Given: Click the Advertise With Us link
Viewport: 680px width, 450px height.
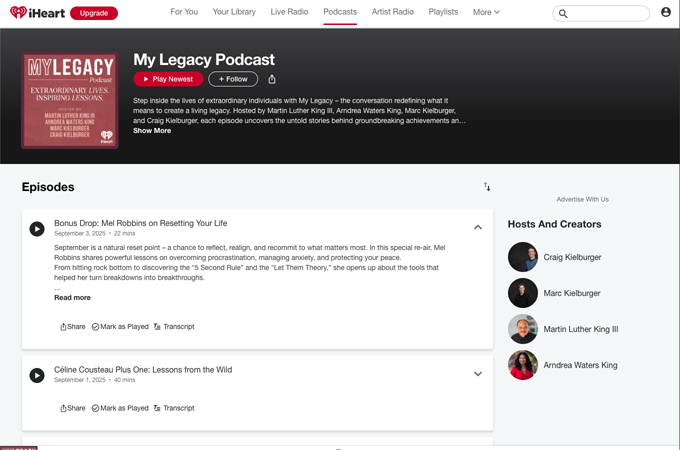Looking at the screenshot, I should pyautogui.click(x=582, y=199).
